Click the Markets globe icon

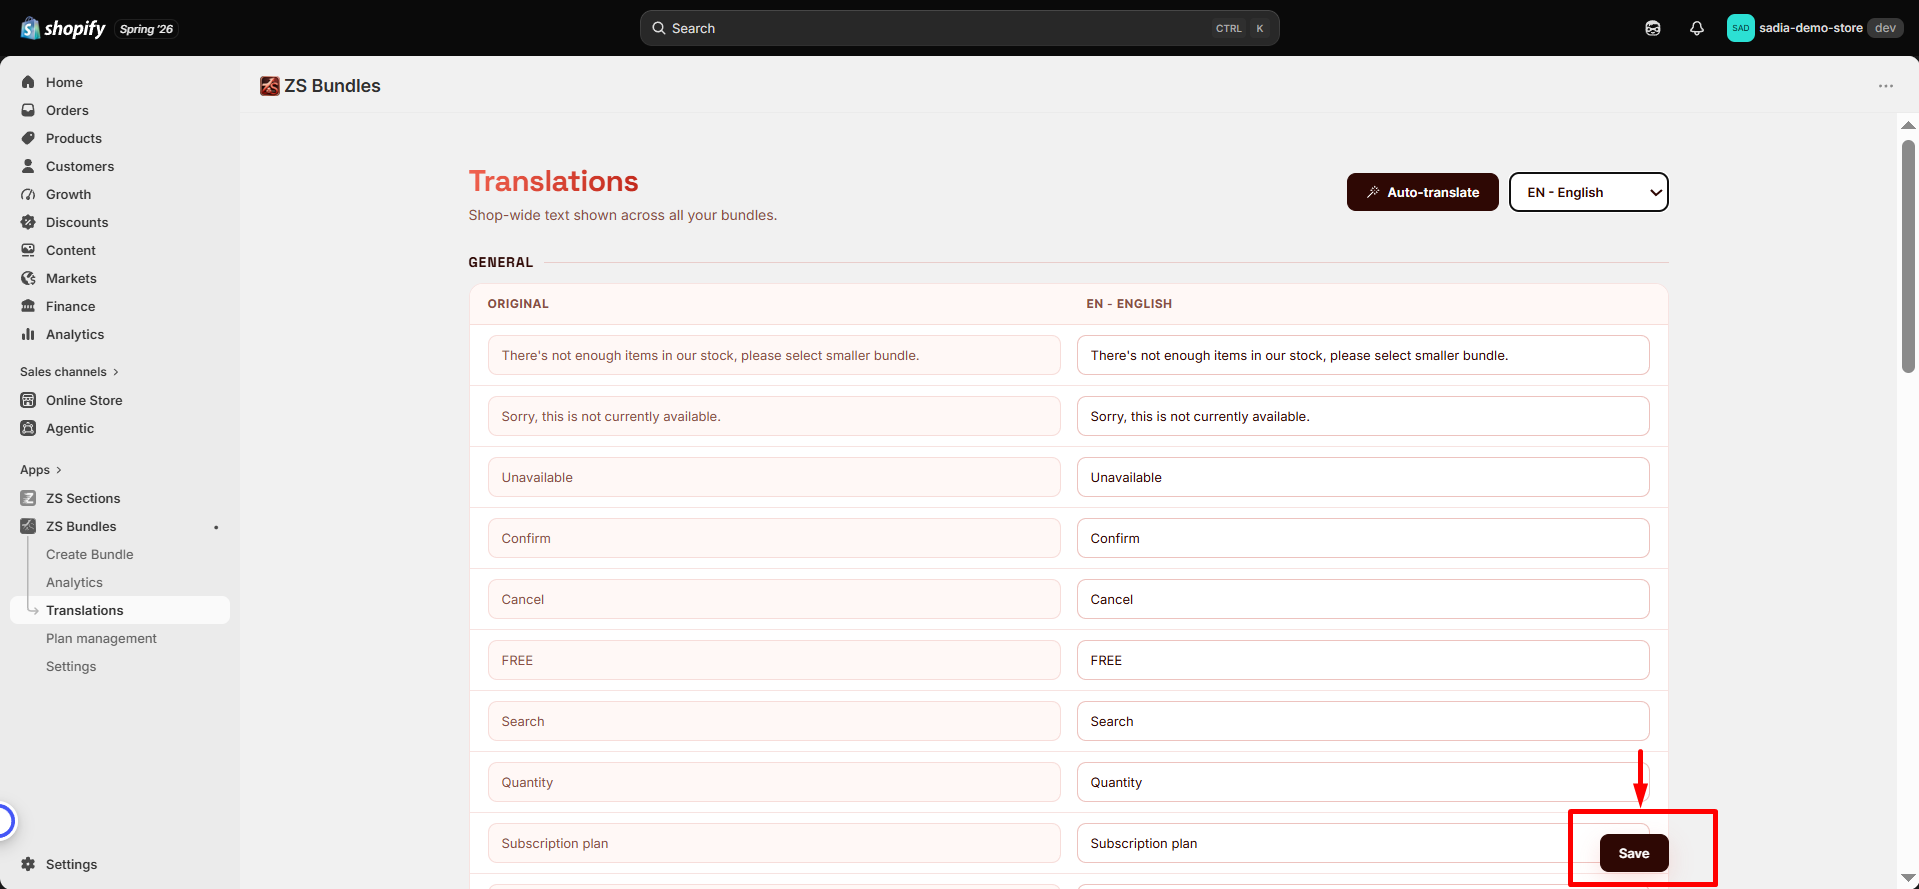coord(28,278)
